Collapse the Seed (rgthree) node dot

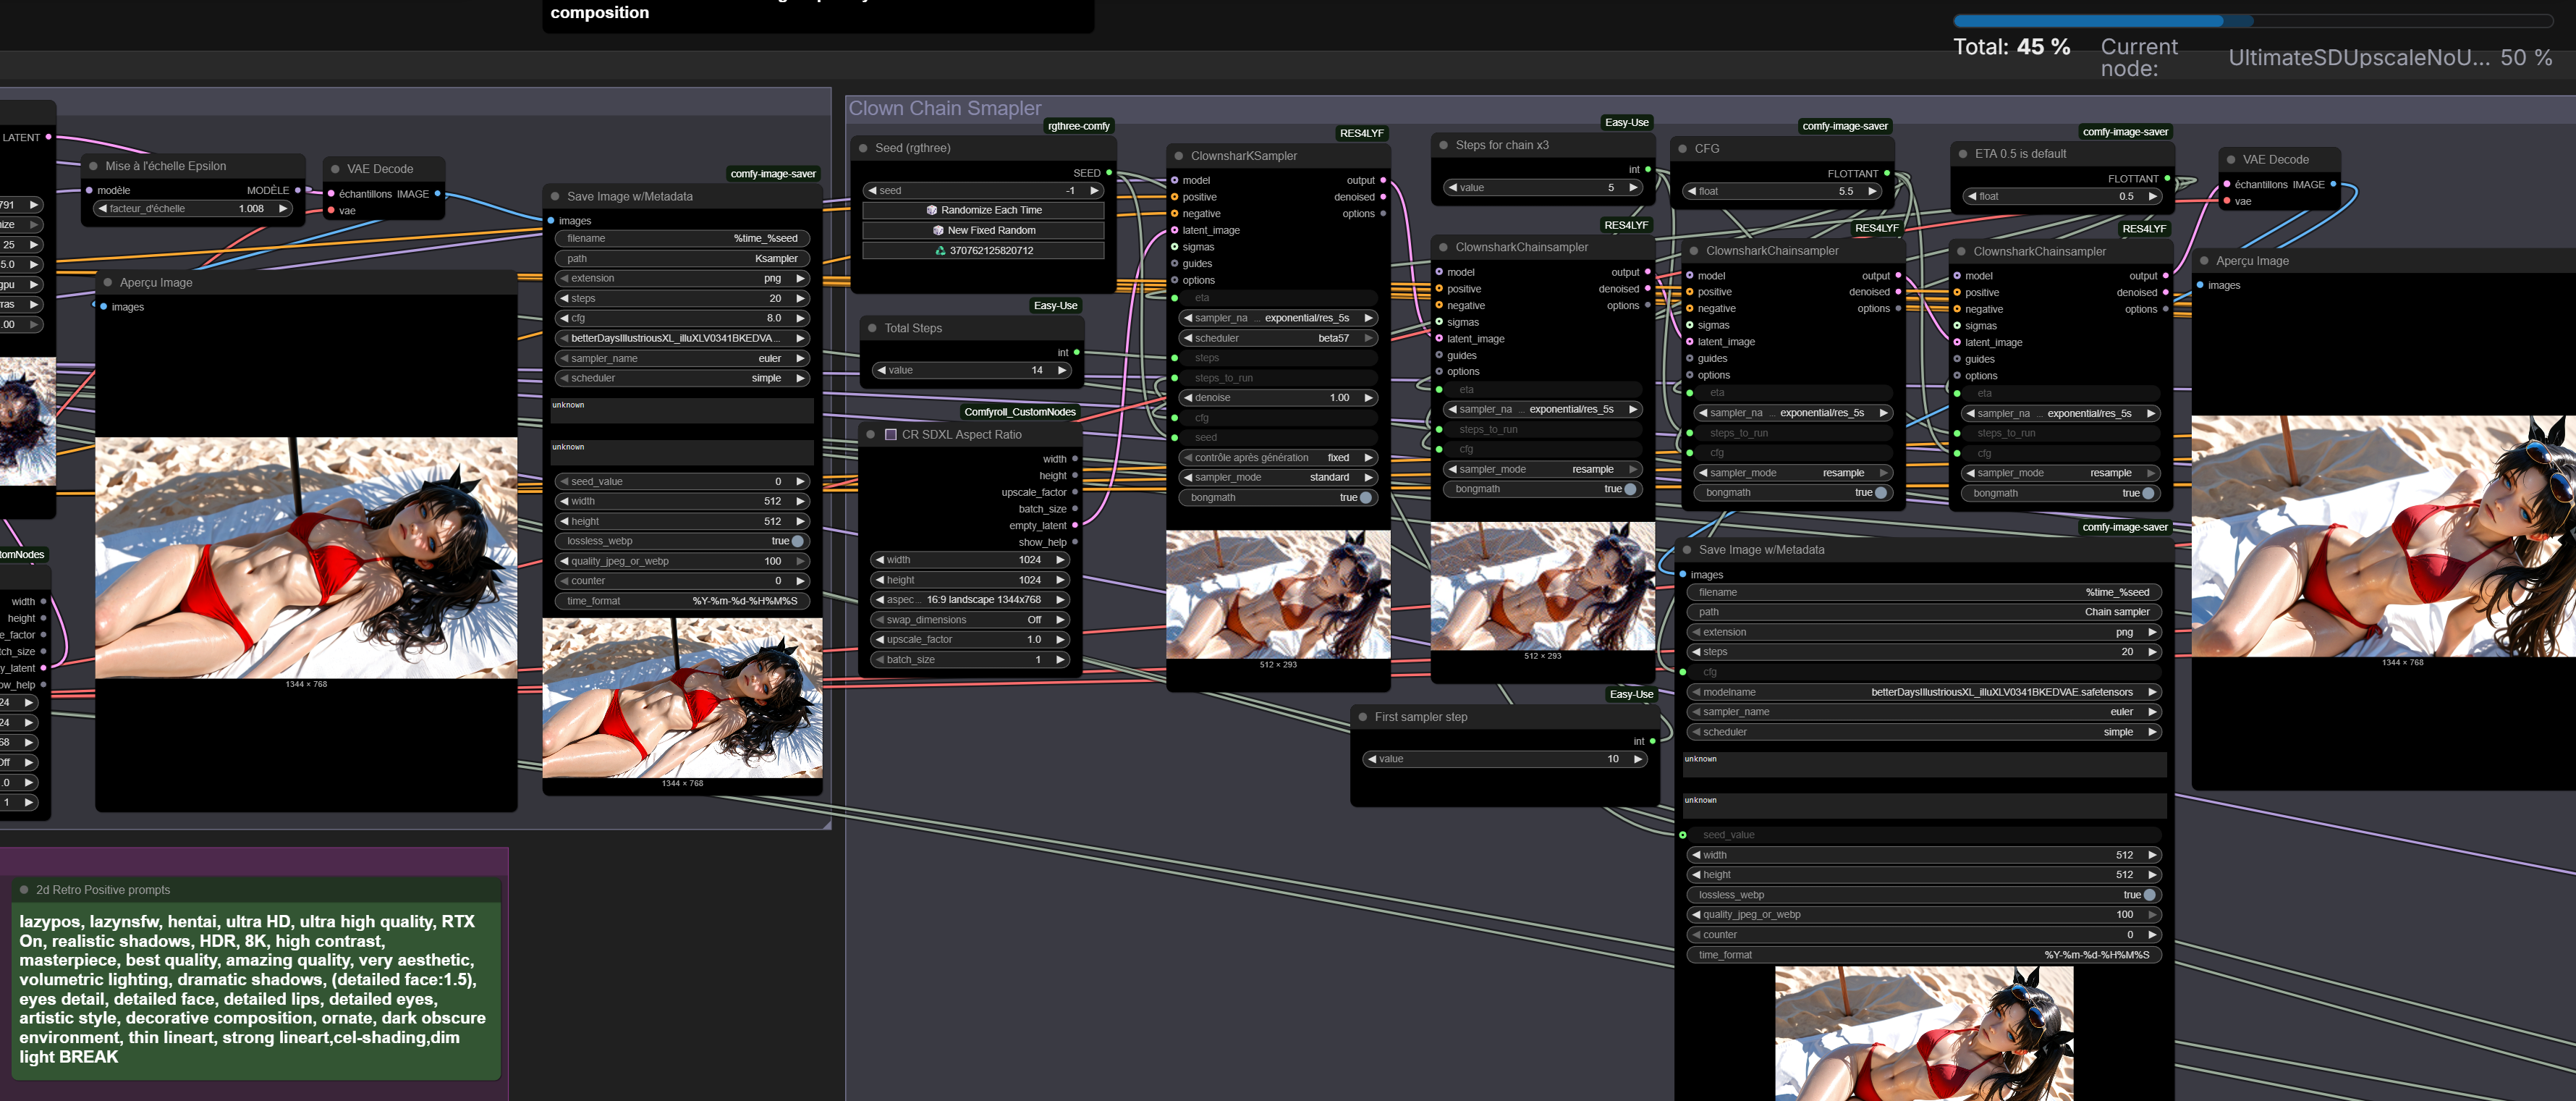point(863,148)
